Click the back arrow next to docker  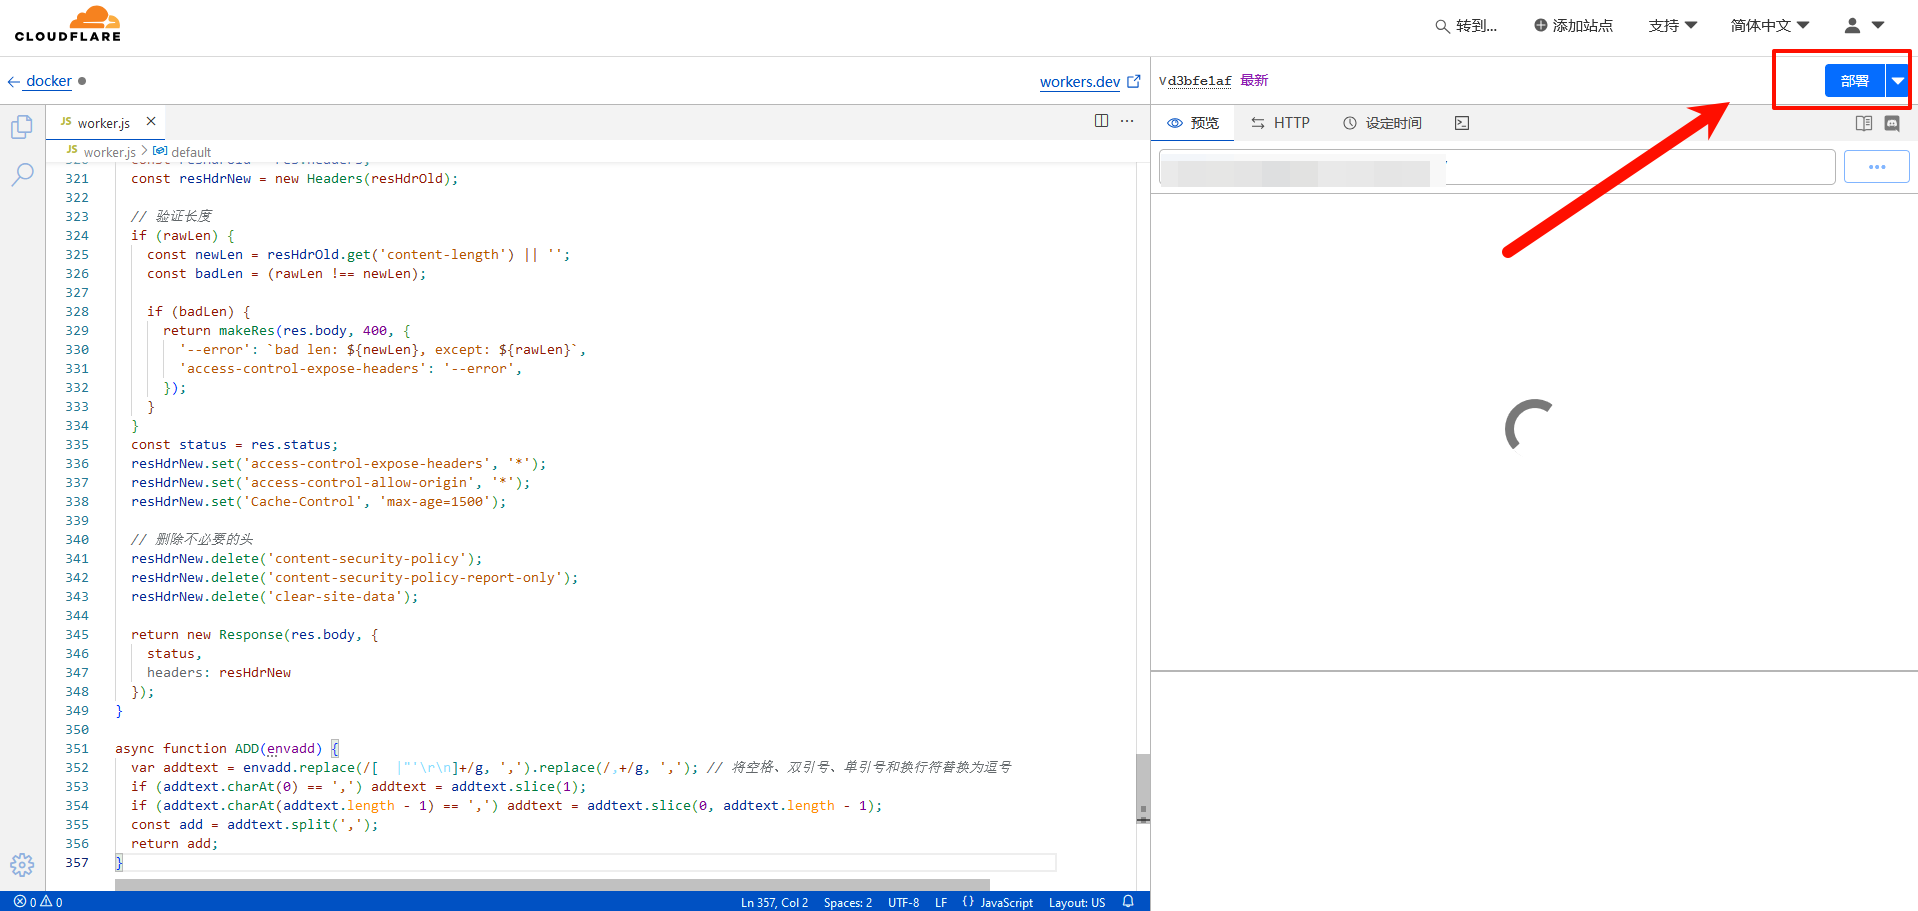pos(14,82)
